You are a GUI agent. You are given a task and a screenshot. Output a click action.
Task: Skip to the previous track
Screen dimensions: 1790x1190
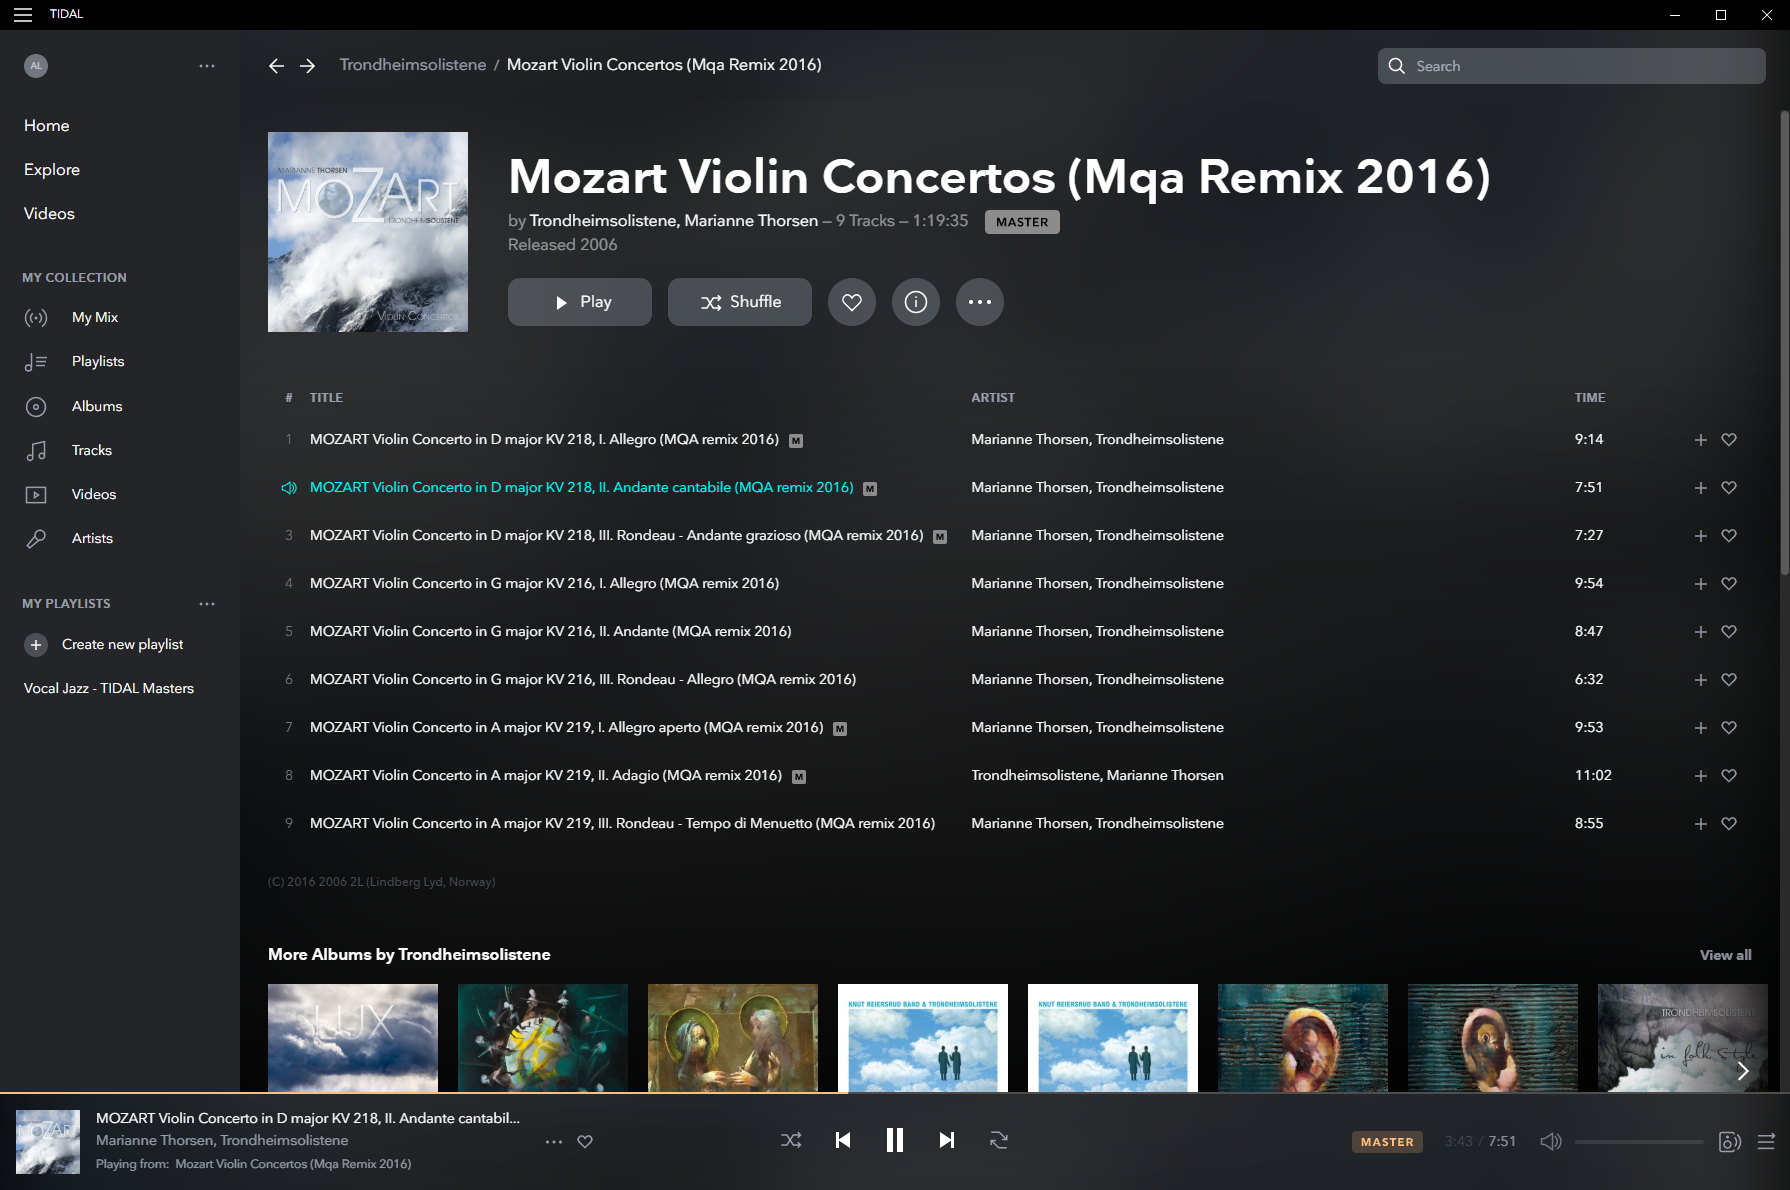click(843, 1141)
